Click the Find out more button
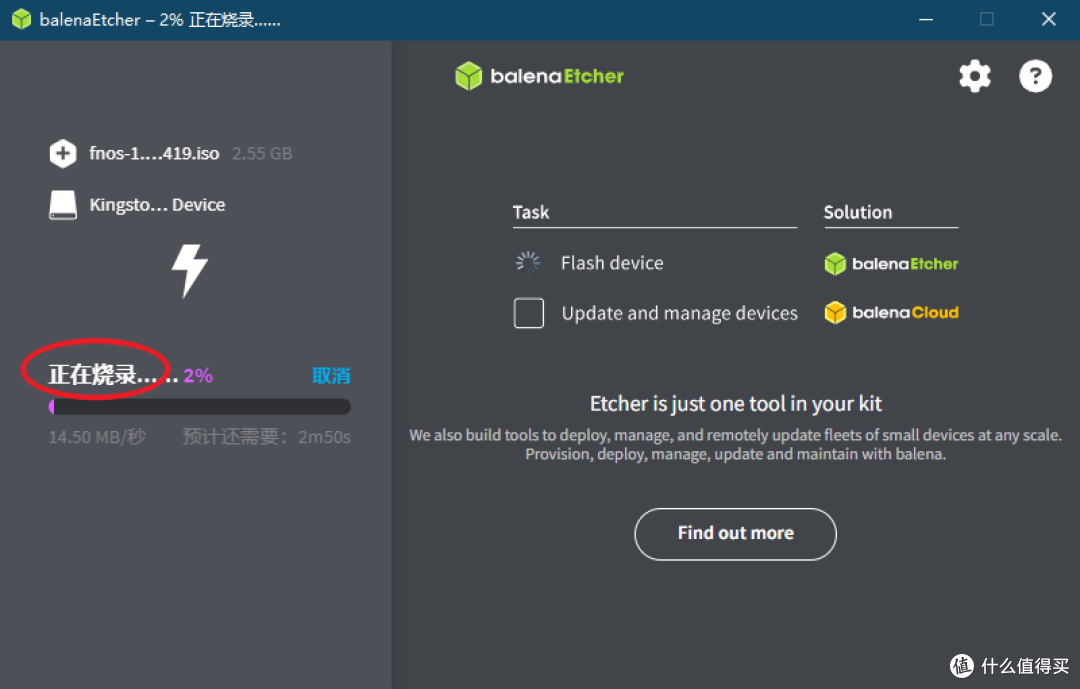Screen dimensions: 1080x689 (735, 534)
